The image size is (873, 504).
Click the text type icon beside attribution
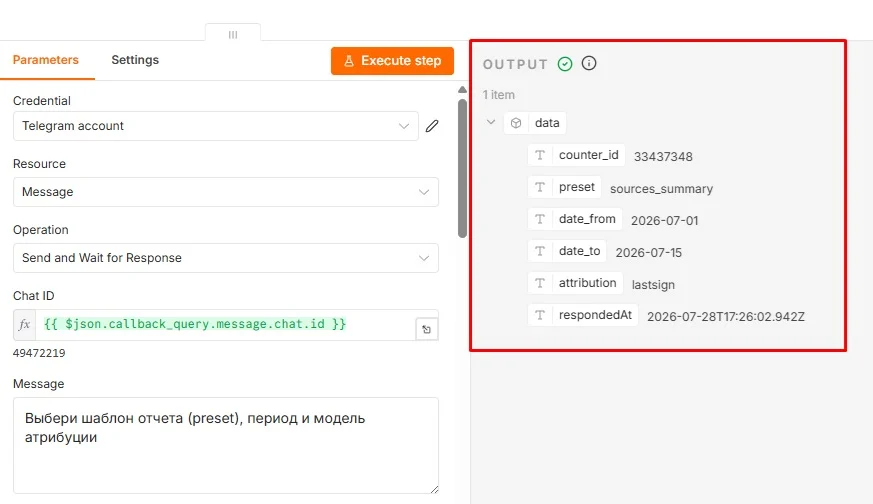click(540, 283)
